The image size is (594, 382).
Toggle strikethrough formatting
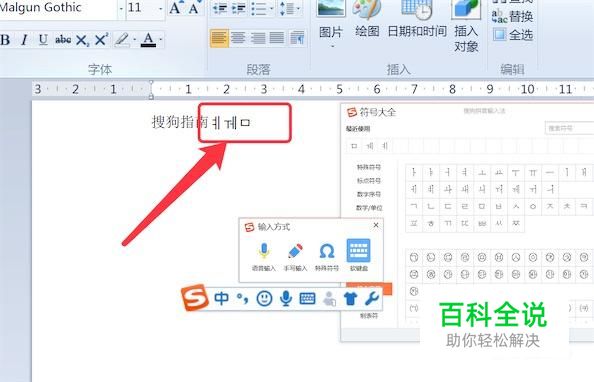[63, 39]
